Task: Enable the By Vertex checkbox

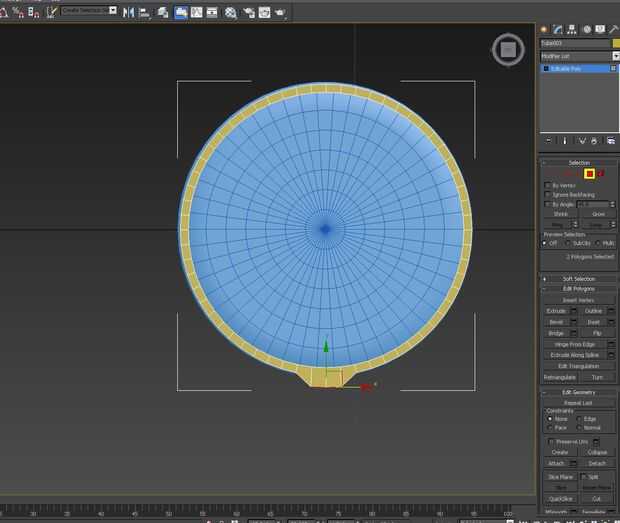Action: (x=548, y=185)
